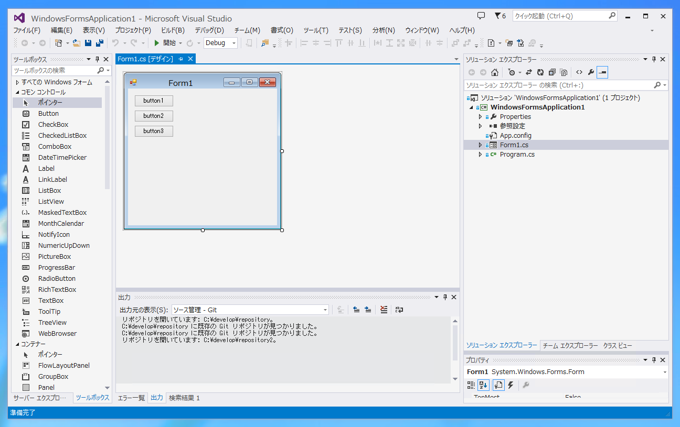
Task: Expand All Windows Forms toolbox group
Action: (17, 82)
